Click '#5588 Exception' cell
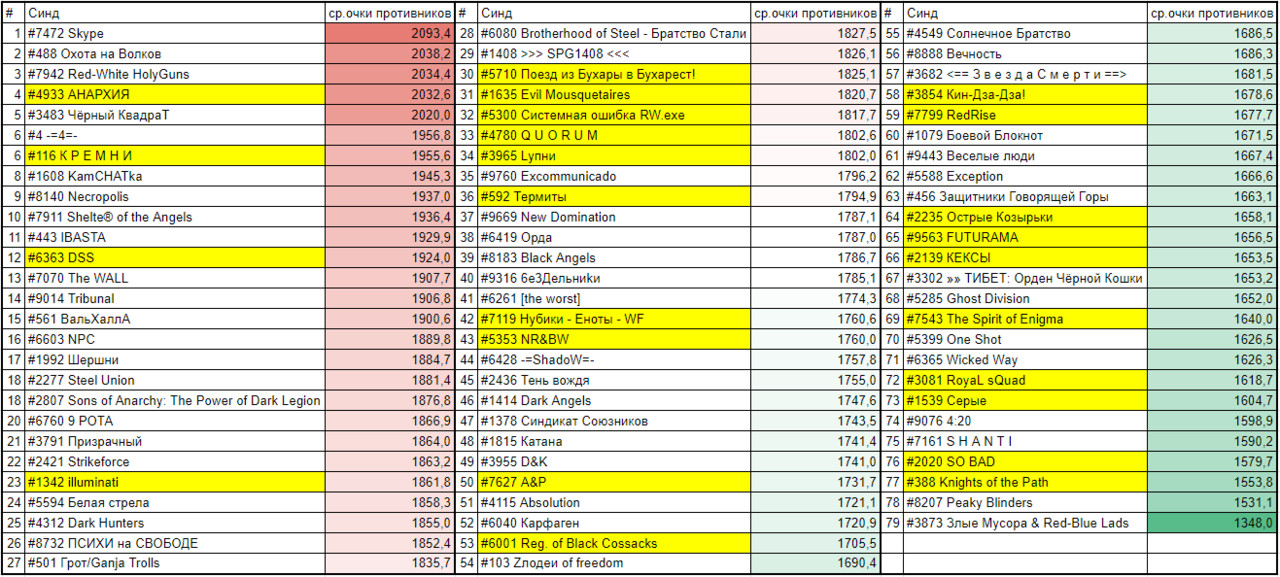 pos(1025,176)
